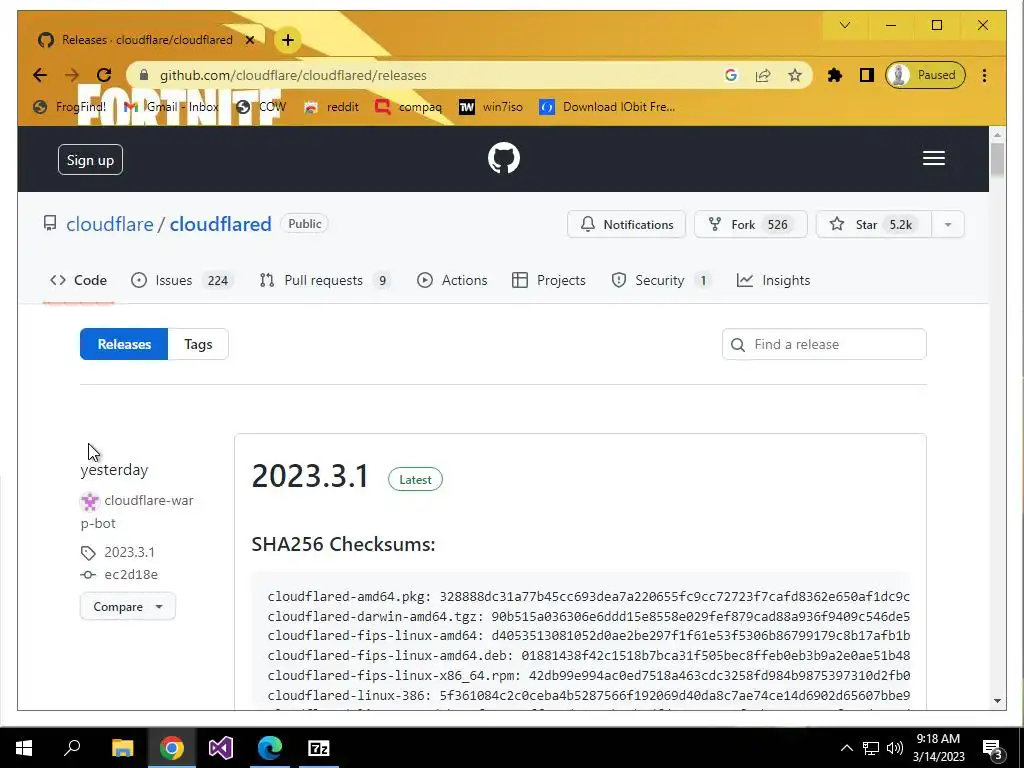Click the GitHub octocat logo

point(504,158)
